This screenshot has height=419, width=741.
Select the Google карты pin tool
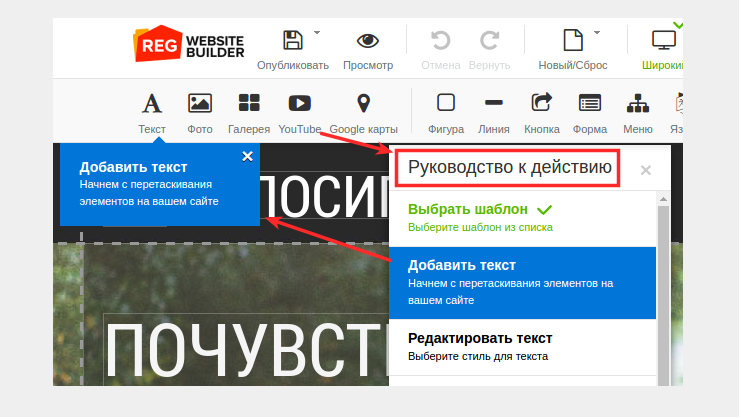[x=363, y=113]
